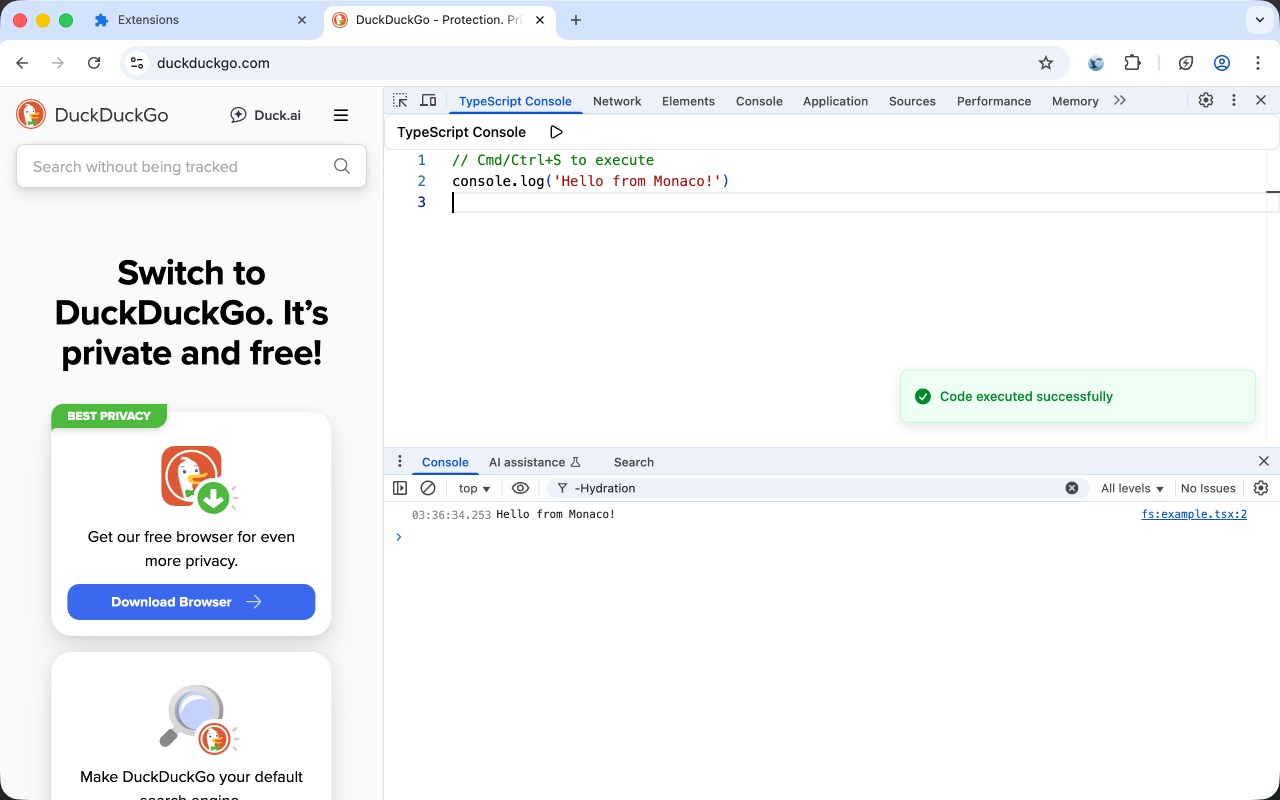Clear the -Hydration filter text

[x=1072, y=488]
